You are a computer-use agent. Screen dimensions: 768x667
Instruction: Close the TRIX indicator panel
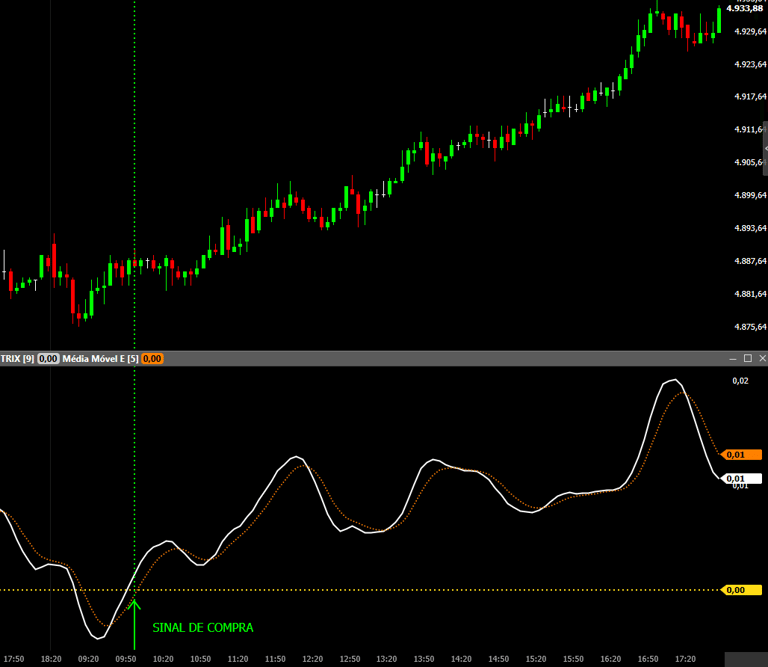pos(763,358)
